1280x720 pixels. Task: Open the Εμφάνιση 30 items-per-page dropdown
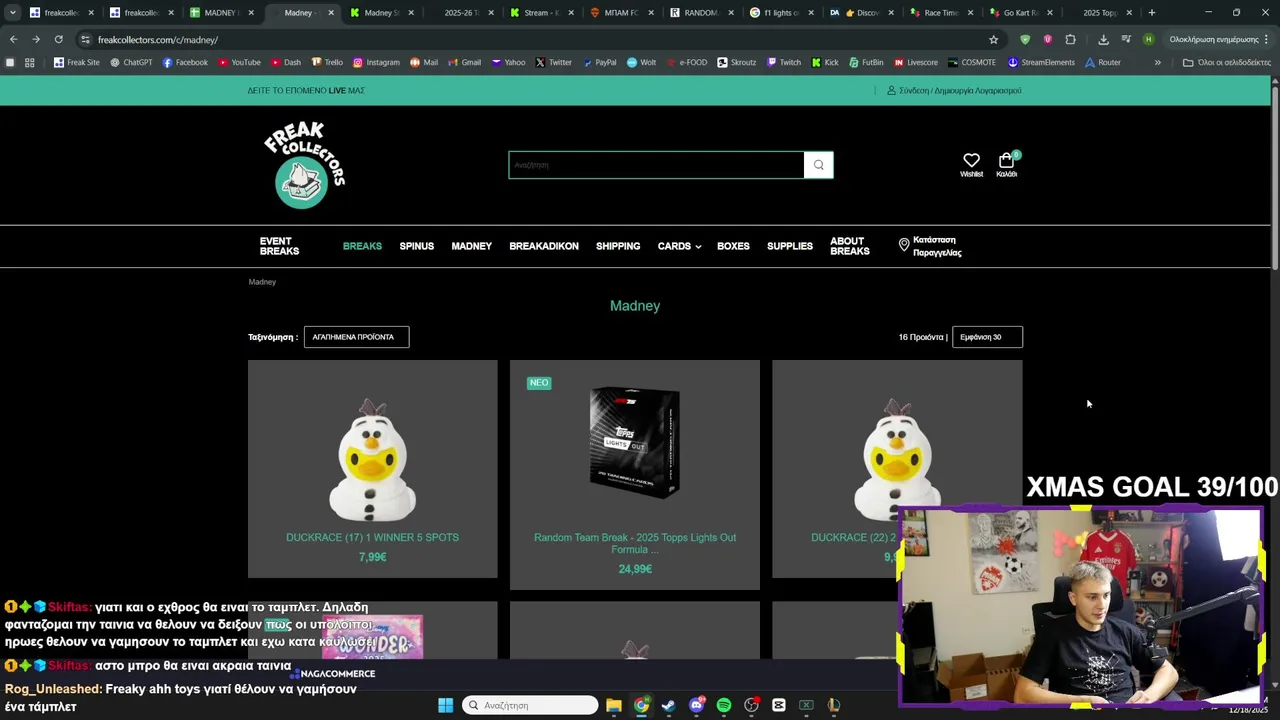click(987, 337)
